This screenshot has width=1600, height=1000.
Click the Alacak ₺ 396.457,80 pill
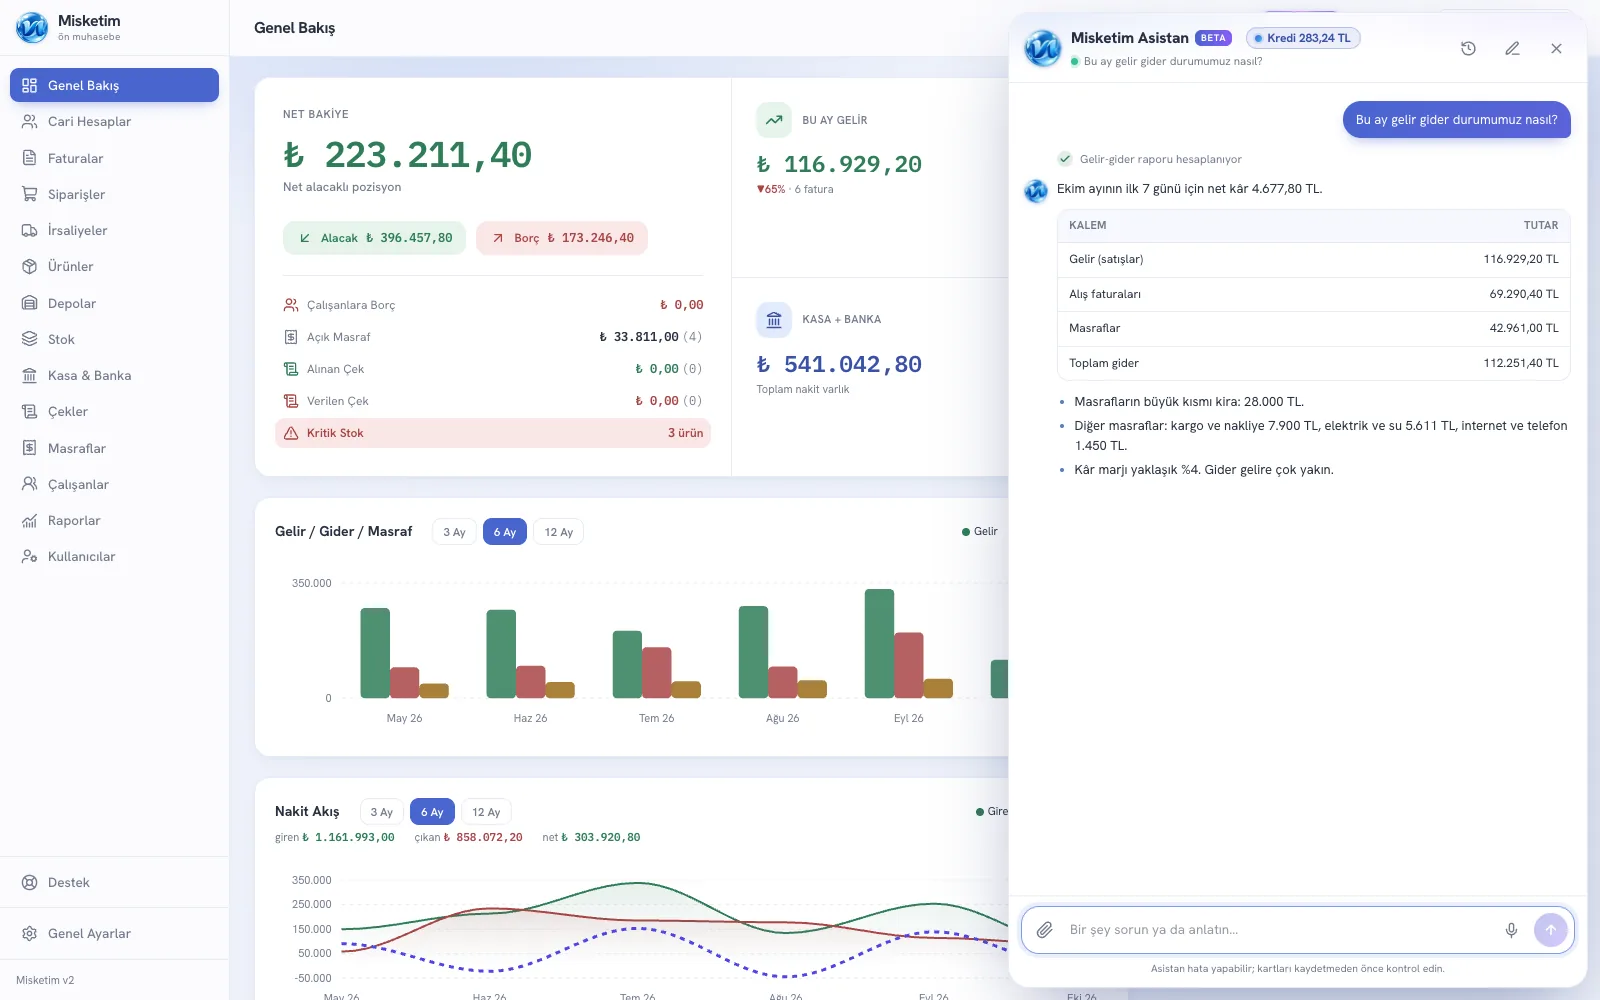click(x=374, y=238)
